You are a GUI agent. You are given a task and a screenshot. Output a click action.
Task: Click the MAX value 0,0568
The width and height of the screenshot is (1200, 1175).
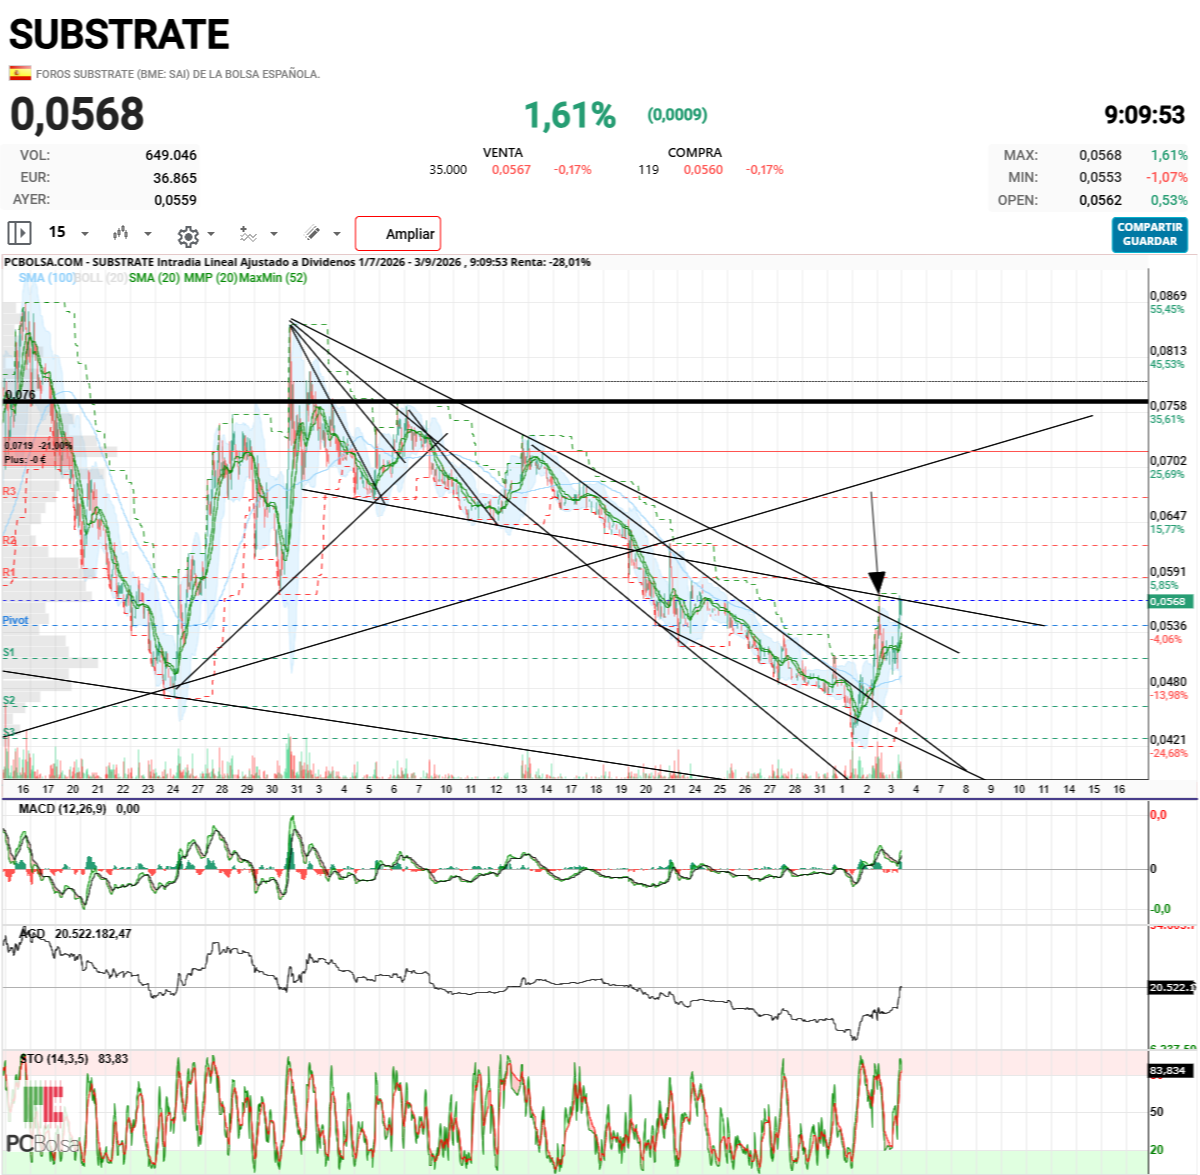point(1100,155)
